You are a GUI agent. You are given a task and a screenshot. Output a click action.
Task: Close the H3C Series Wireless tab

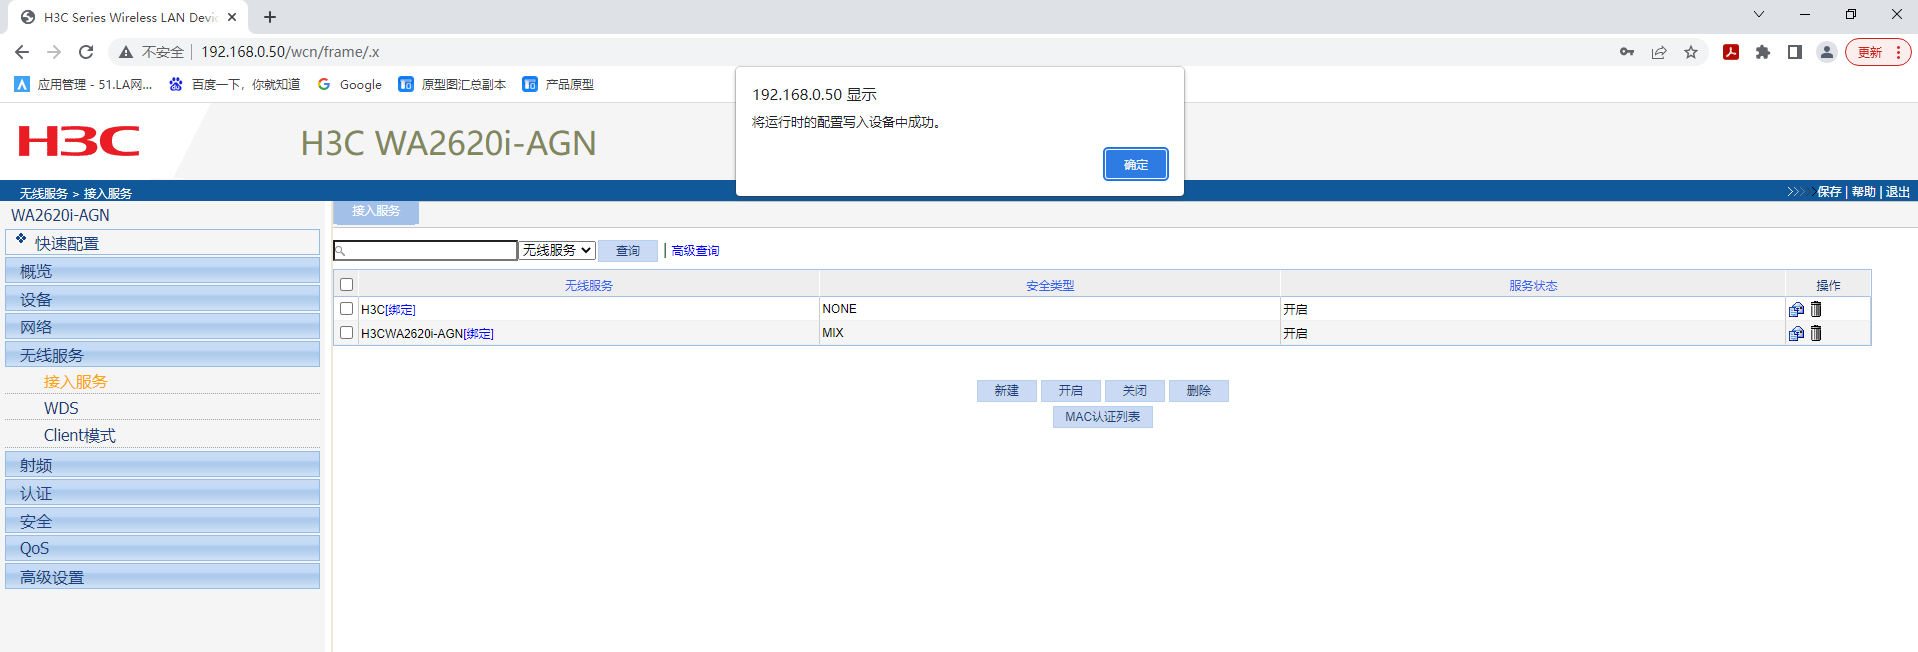click(x=232, y=17)
